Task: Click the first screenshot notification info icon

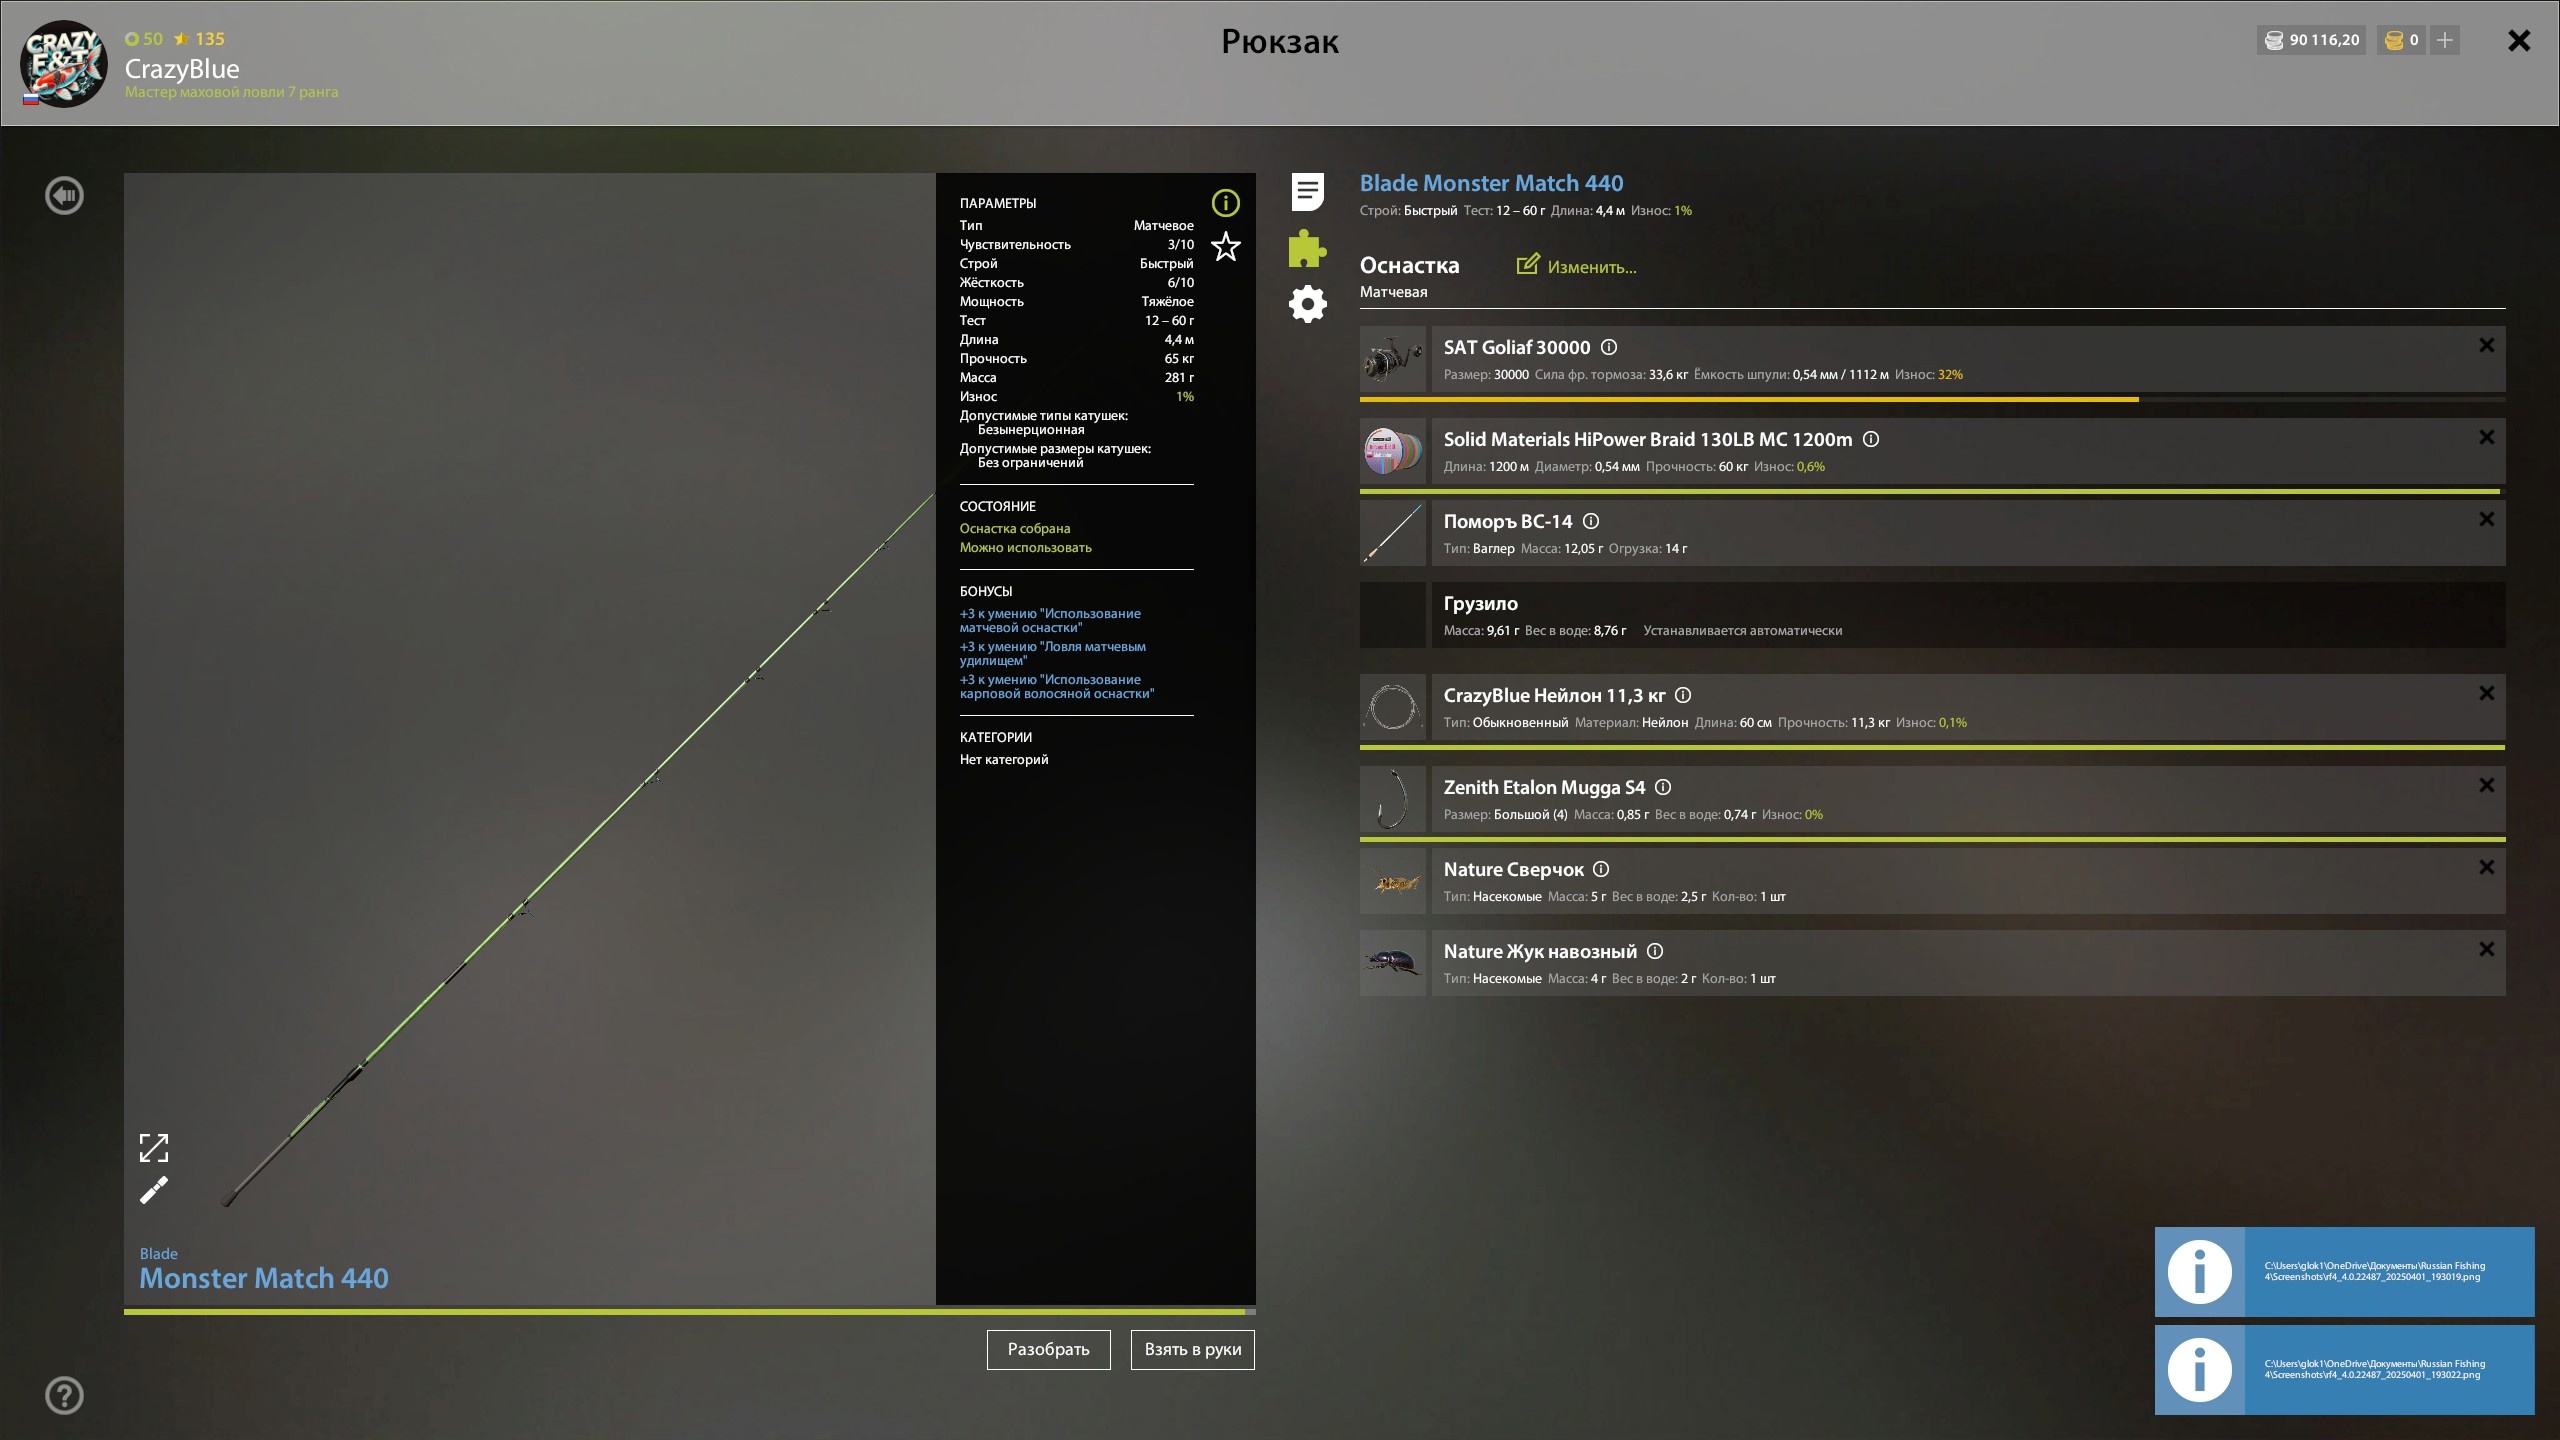Action: (2200, 1272)
